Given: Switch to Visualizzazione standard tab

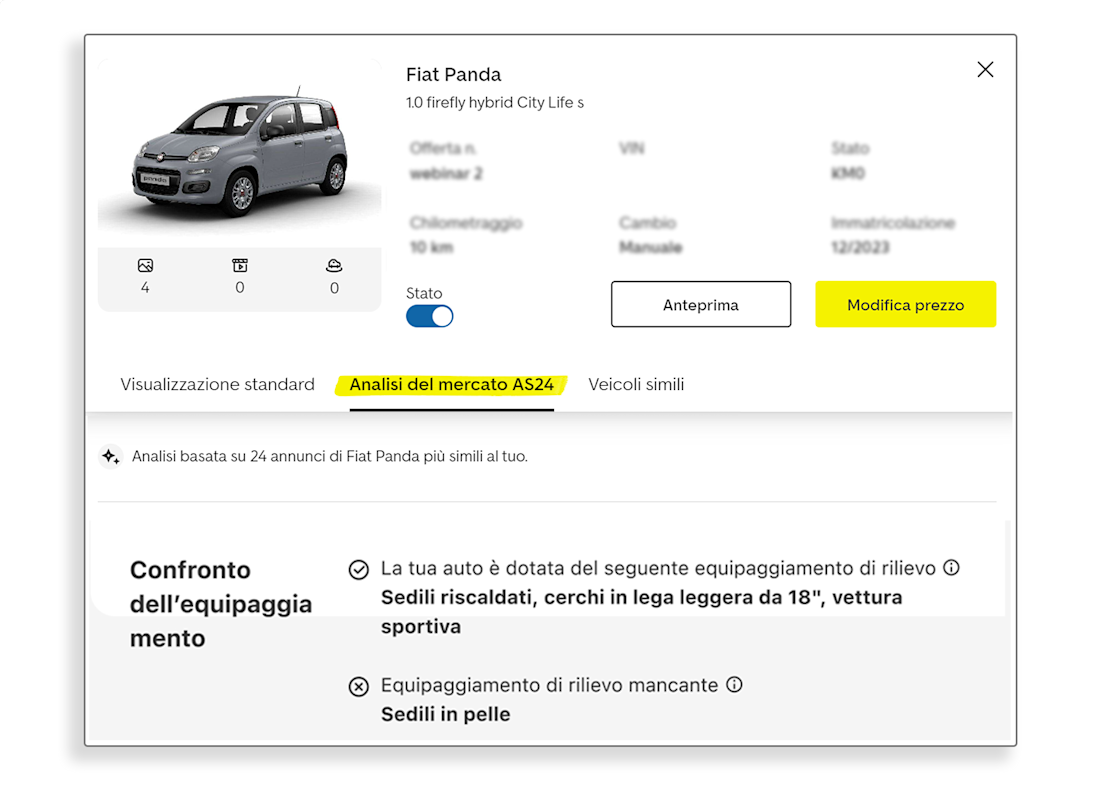Looking at the screenshot, I should coord(217,384).
